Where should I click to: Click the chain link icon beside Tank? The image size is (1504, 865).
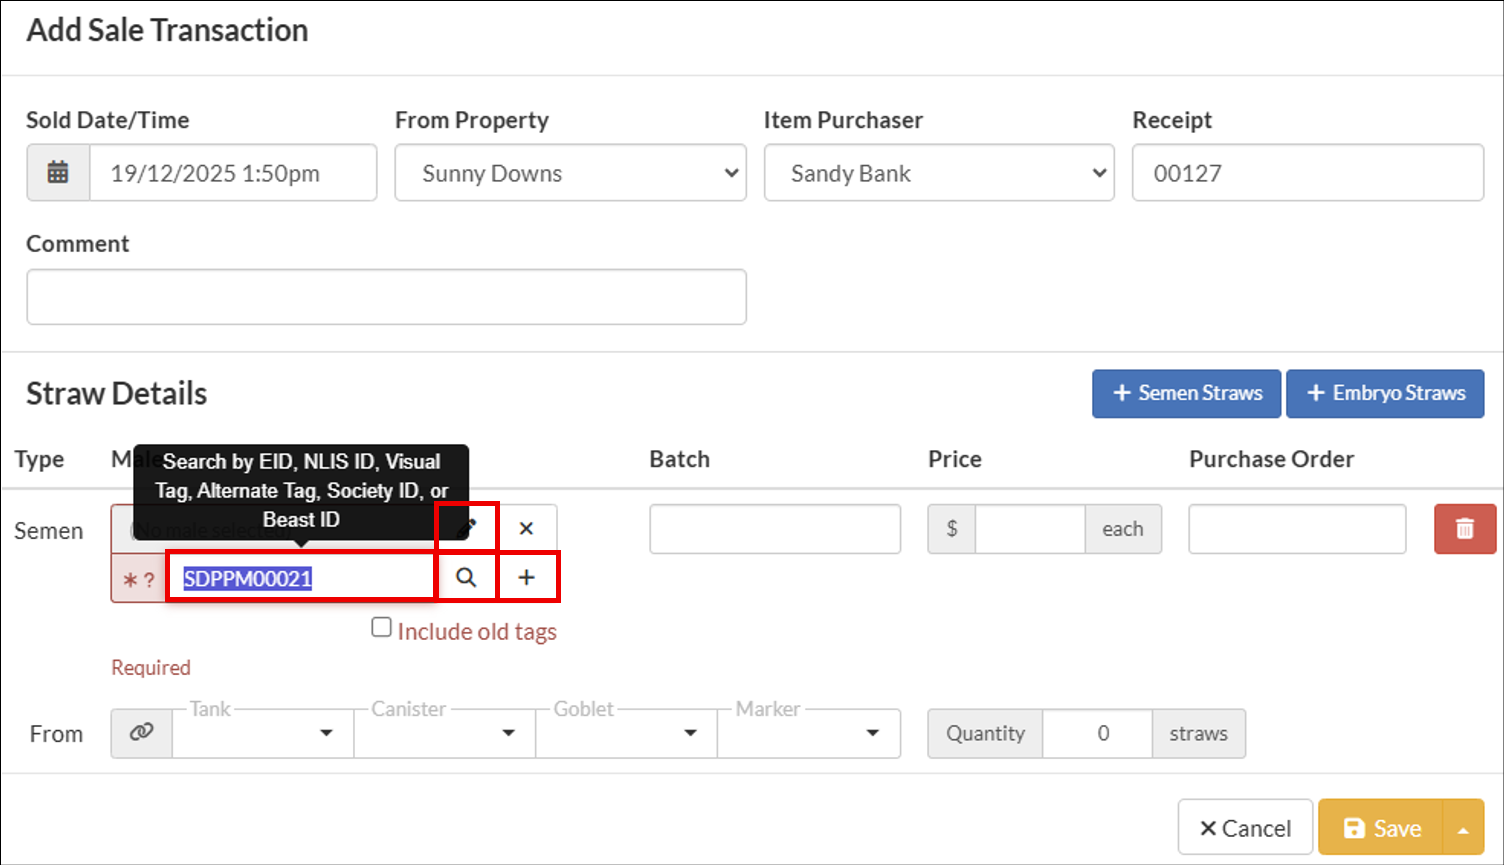coord(142,733)
